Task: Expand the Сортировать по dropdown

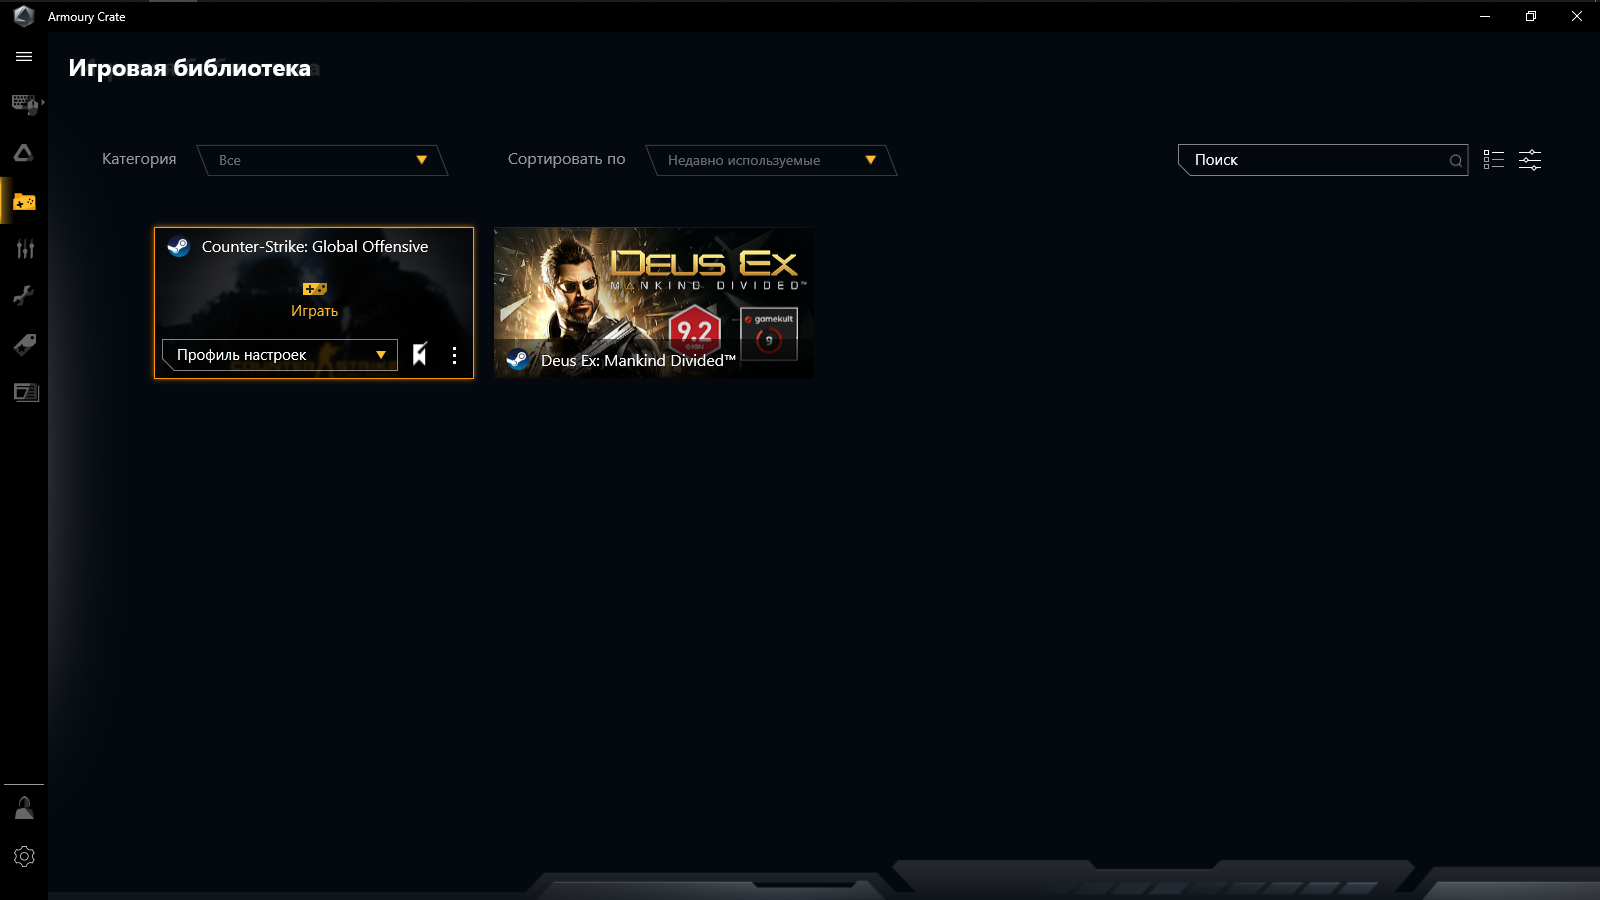Action: [x=771, y=160]
